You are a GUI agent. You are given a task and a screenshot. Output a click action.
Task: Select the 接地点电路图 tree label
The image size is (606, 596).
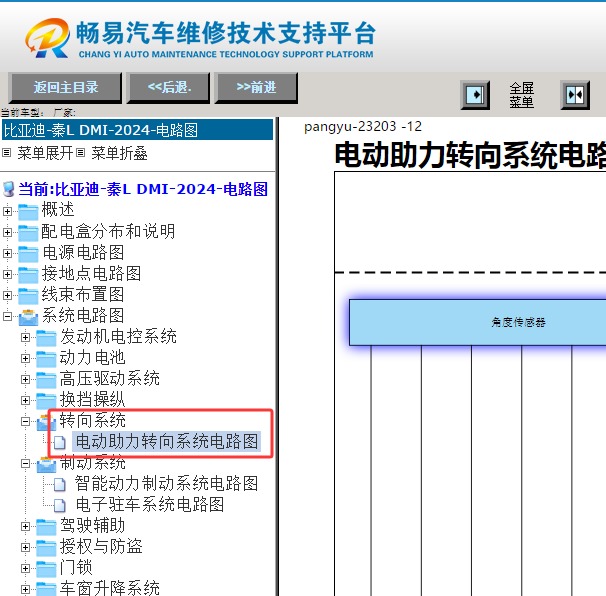click(91, 273)
